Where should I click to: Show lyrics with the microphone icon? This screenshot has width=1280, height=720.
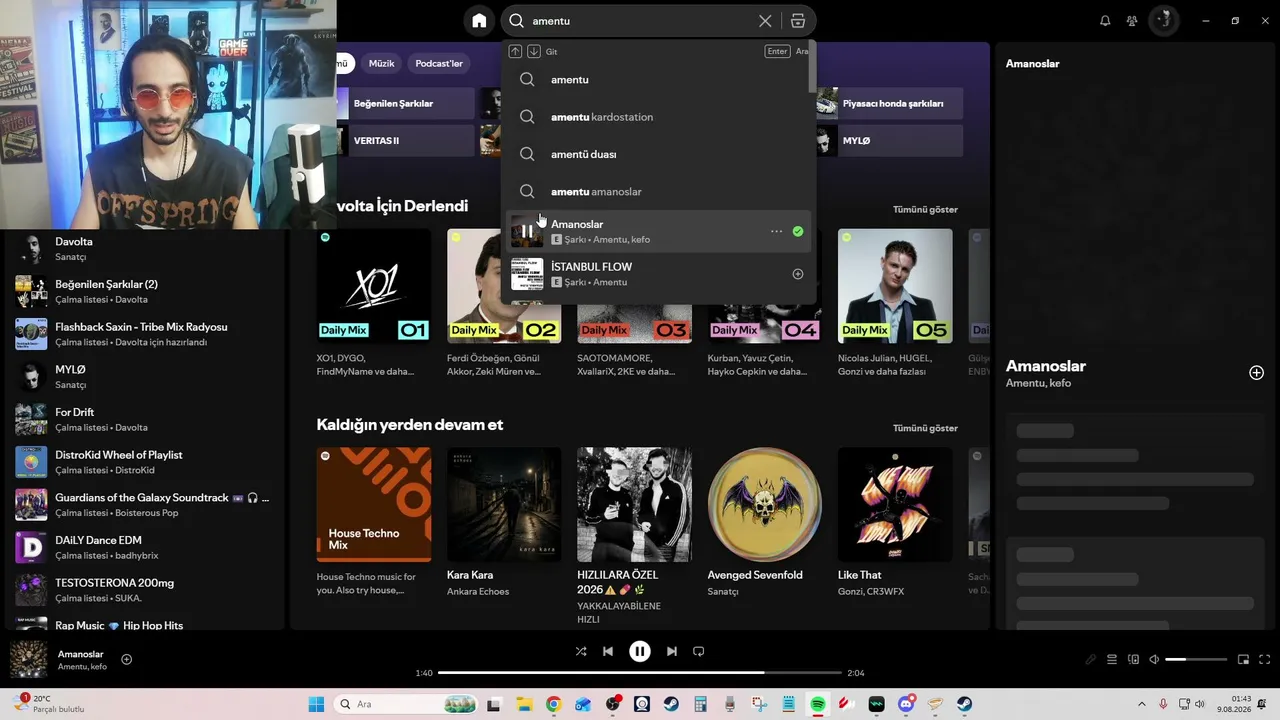(1091, 660)
